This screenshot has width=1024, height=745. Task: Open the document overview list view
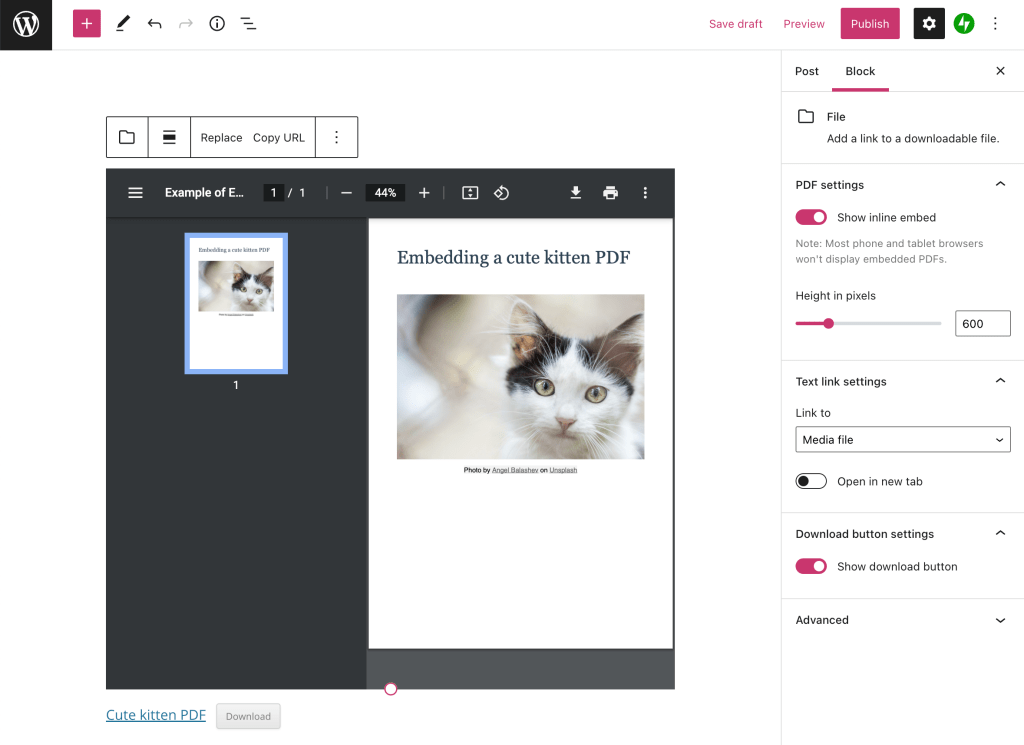click(248, 23)
